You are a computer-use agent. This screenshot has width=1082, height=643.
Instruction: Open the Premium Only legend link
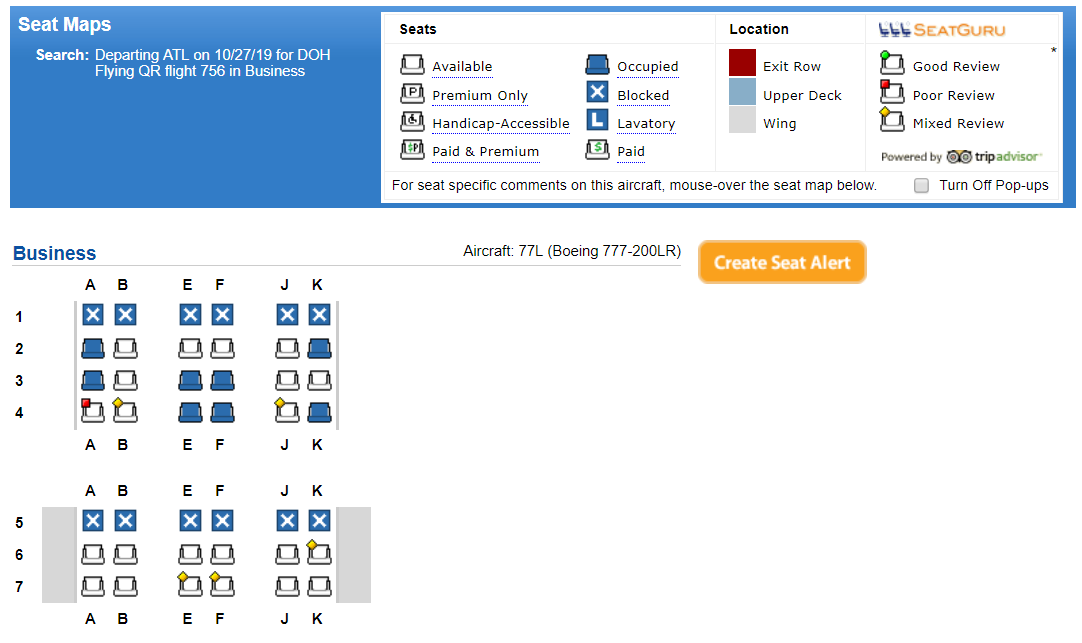(x=480, y=96)
